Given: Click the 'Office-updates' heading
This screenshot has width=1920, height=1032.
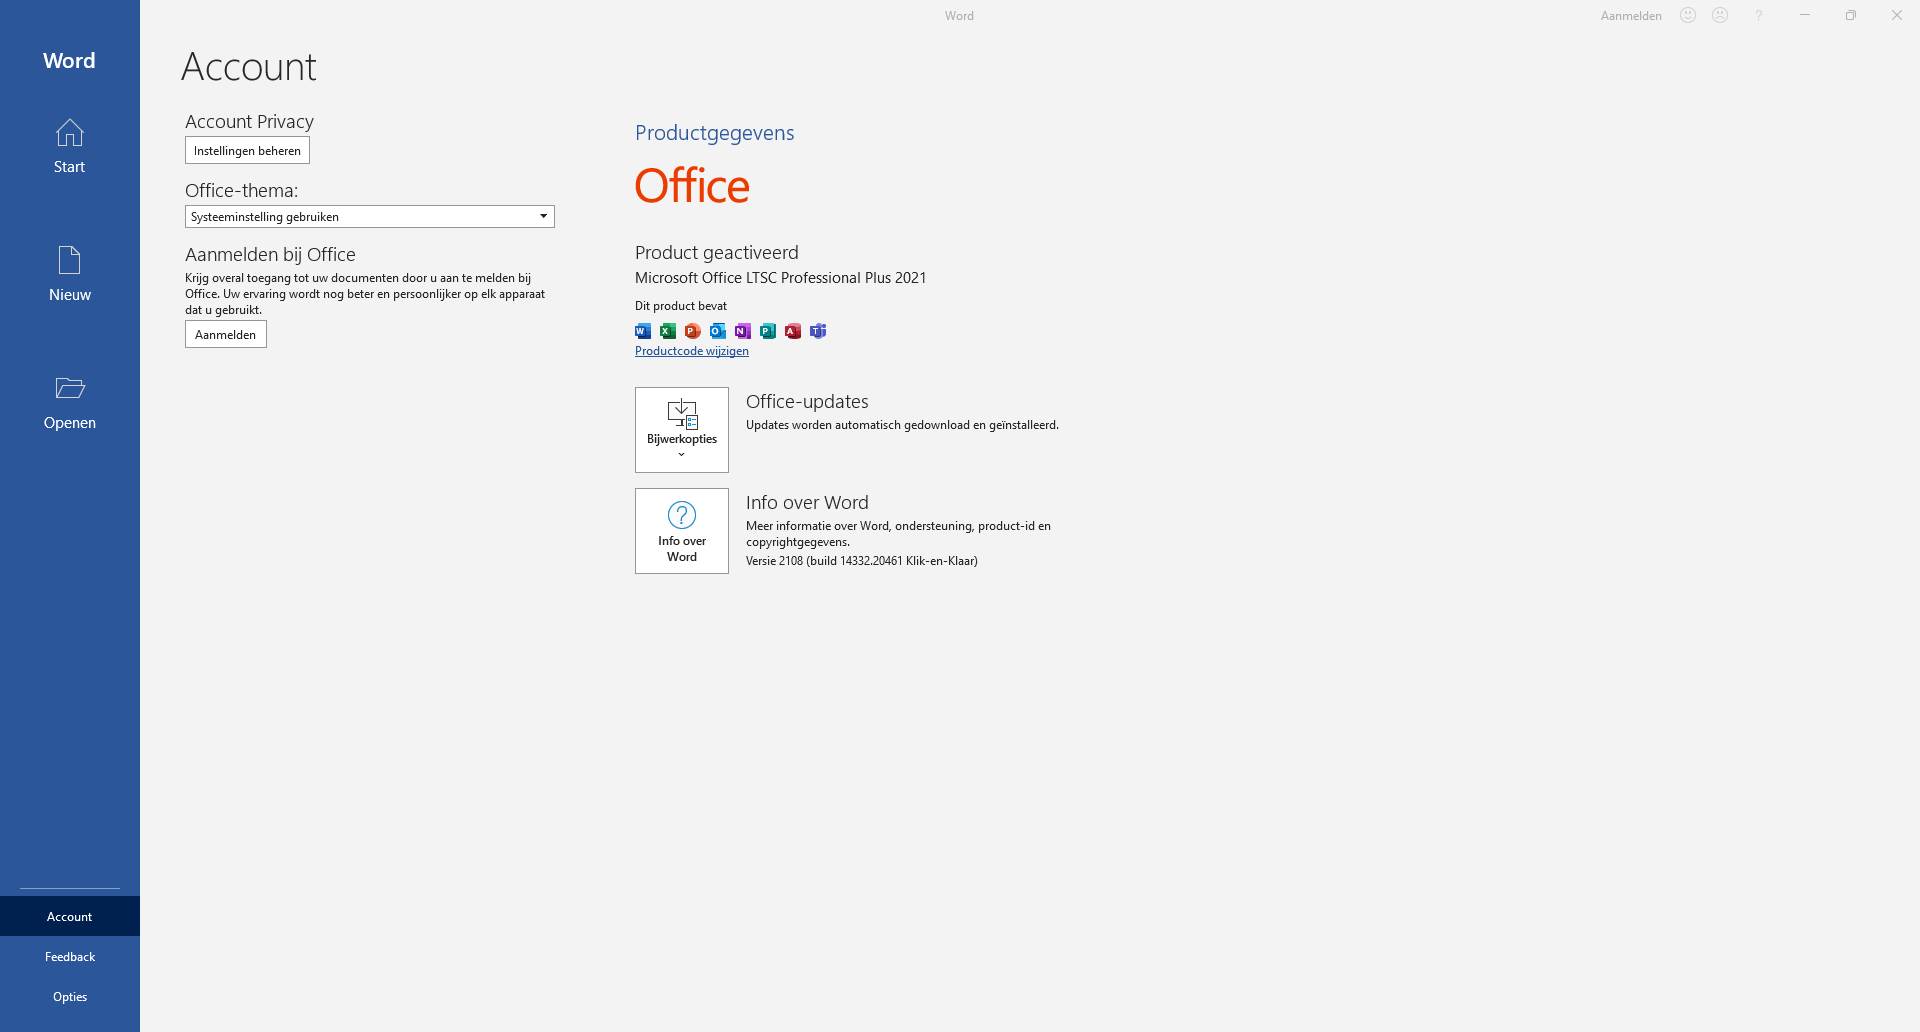Looking at the screenshot, I should [807, 402].
